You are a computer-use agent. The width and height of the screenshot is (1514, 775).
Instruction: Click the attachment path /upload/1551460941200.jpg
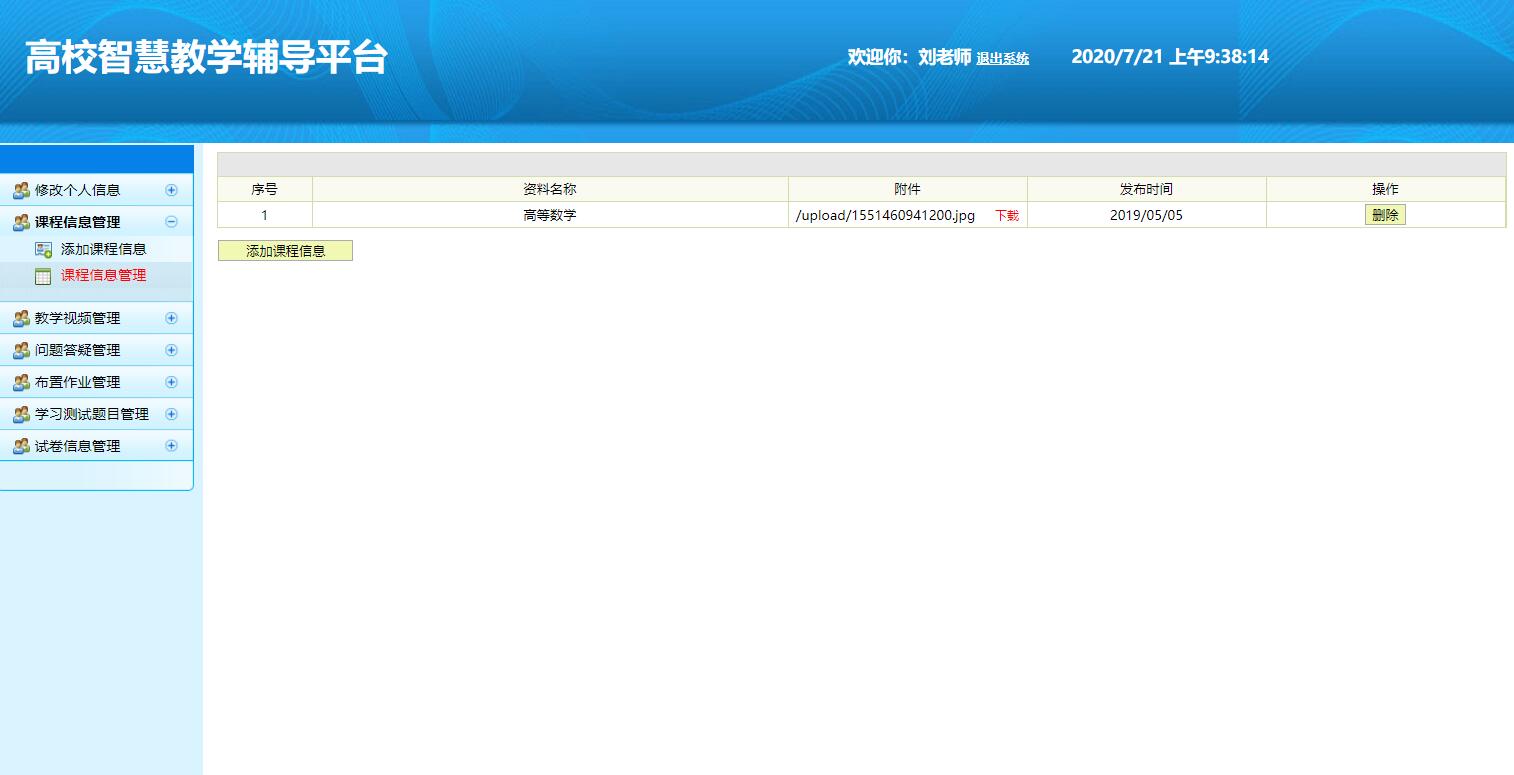pos(884,214)
